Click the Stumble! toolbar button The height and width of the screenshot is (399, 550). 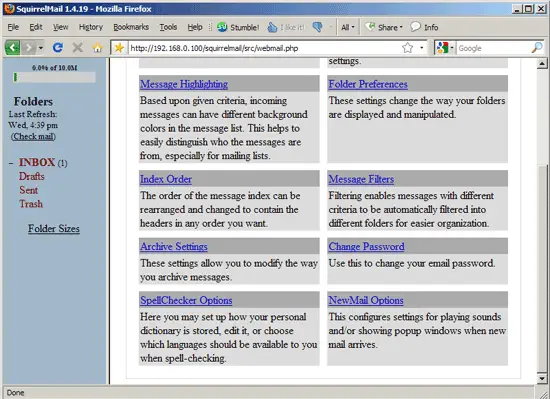click(238, 27)
